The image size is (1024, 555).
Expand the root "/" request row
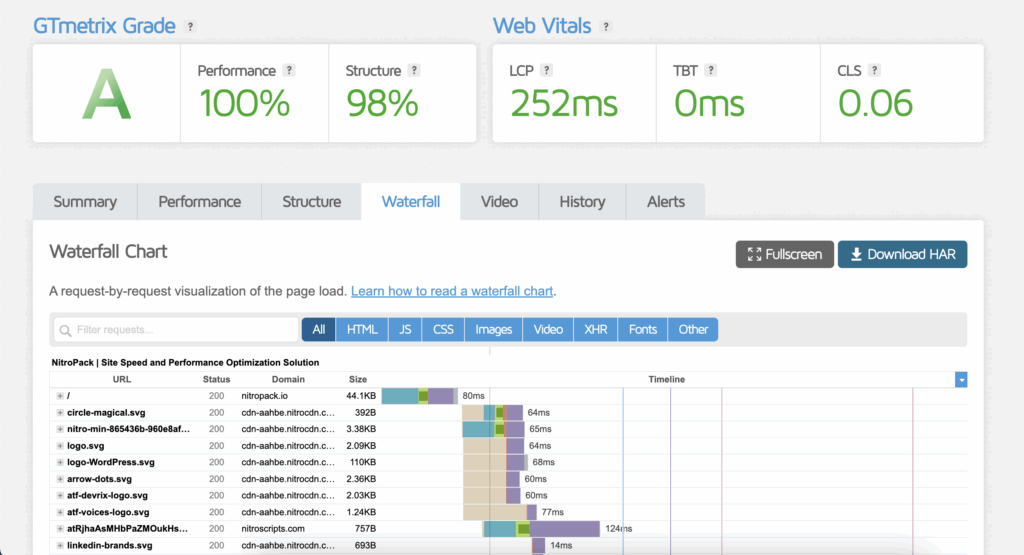[59, 396]
